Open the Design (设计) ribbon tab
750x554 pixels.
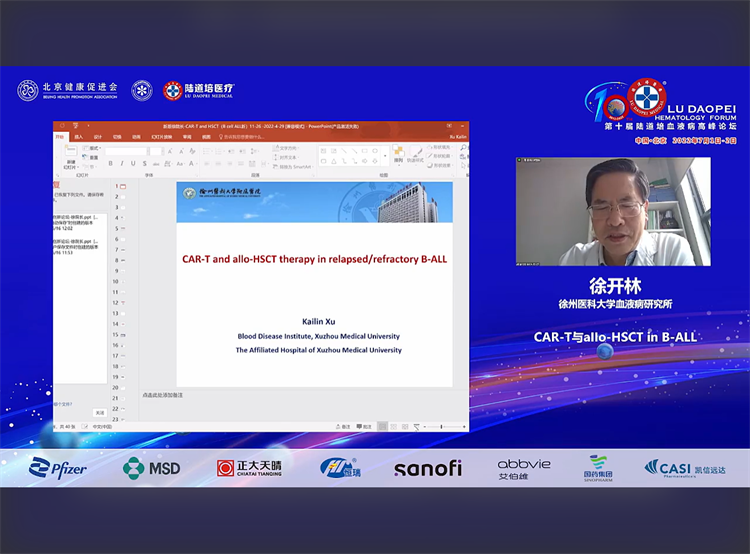[x=97, y=136]
